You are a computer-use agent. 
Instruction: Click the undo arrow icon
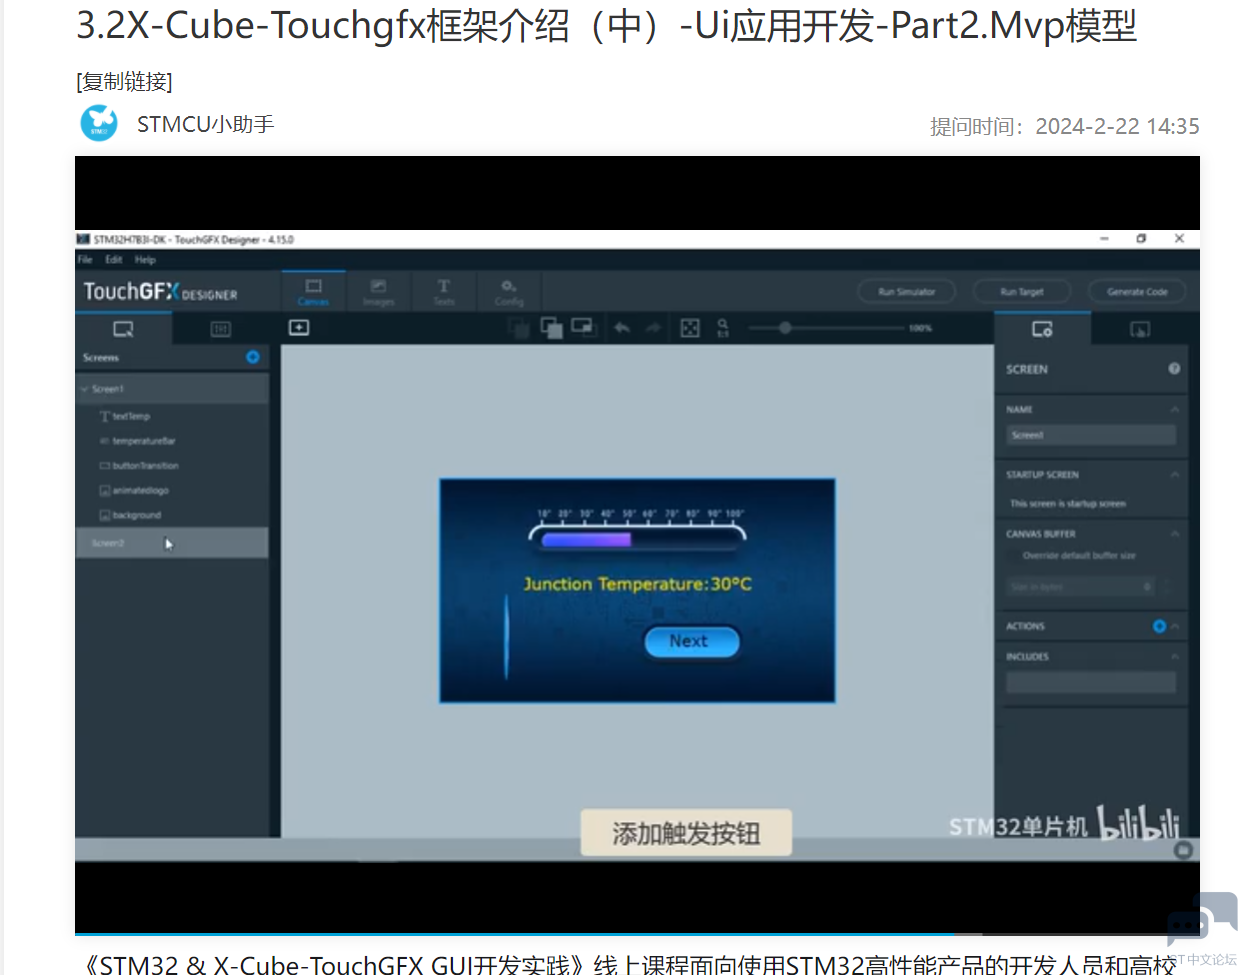[x=622, y=328]
